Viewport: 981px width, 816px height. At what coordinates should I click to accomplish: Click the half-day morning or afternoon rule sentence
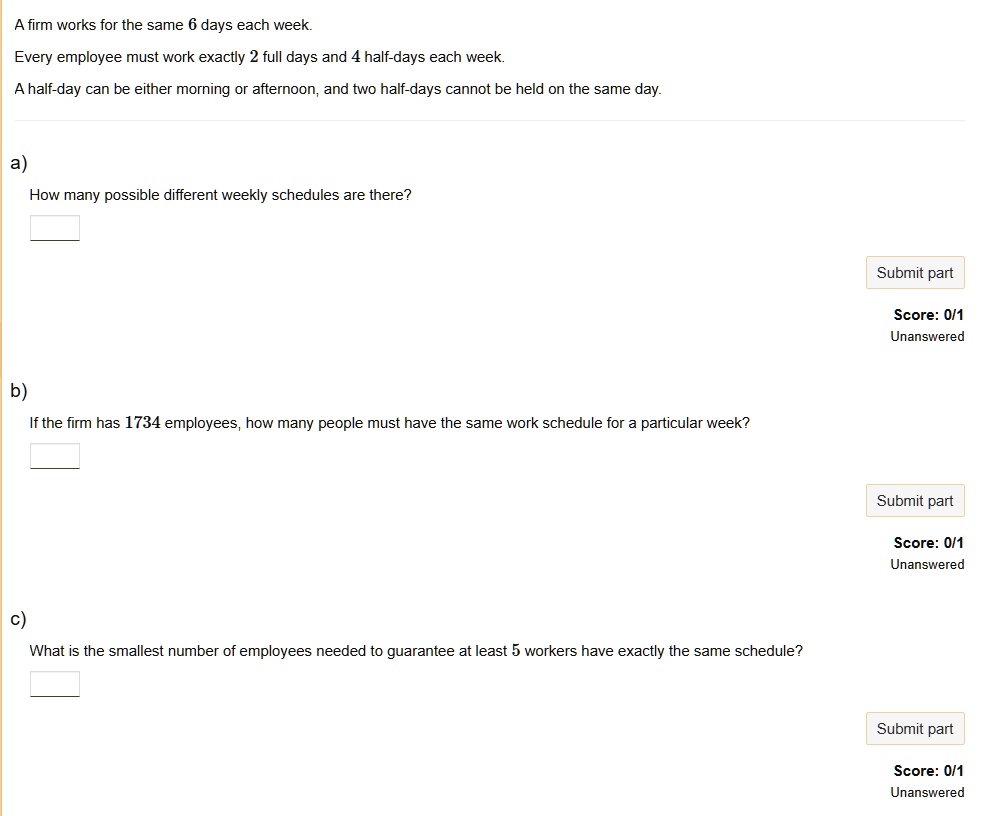[338, 89]
